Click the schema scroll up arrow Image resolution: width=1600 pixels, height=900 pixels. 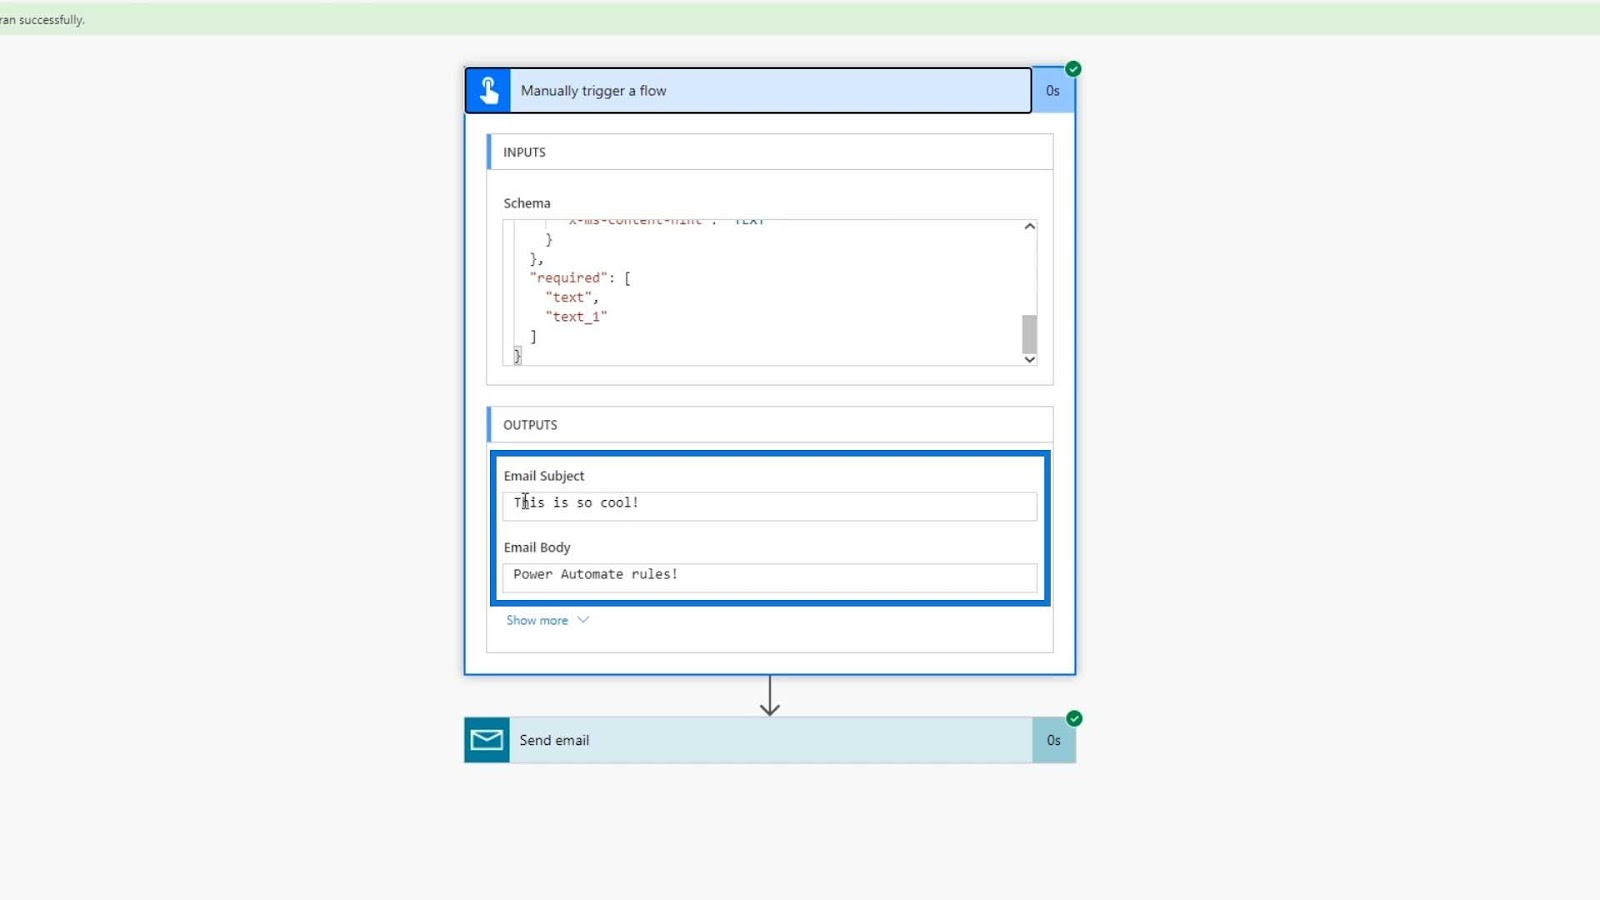[x=1029, y=227]
